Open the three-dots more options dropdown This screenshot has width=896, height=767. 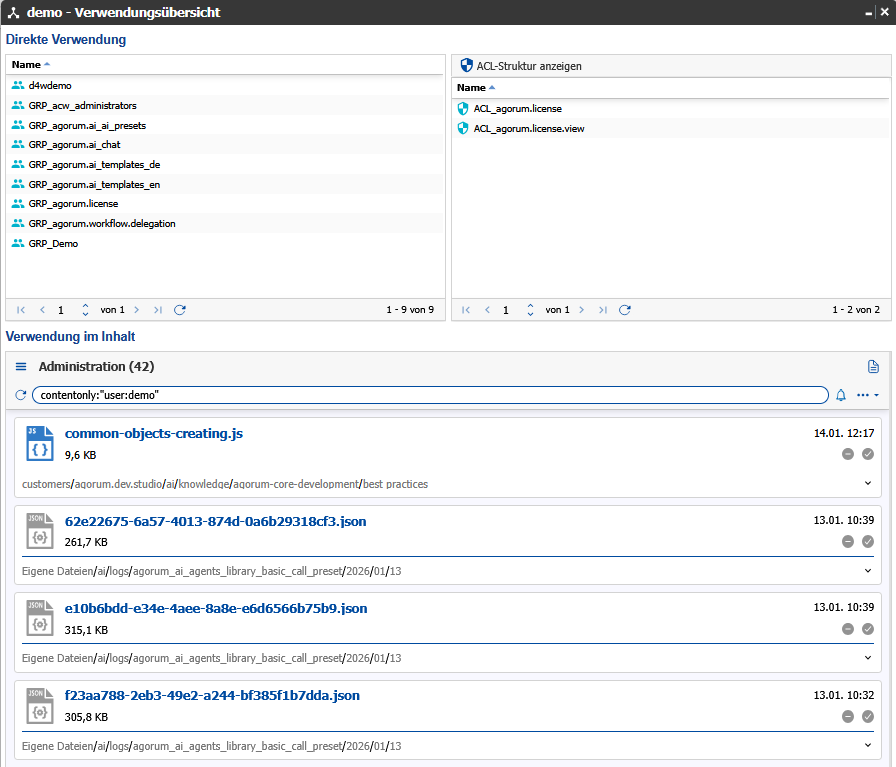pyautogui.click(x=867, y=395)
